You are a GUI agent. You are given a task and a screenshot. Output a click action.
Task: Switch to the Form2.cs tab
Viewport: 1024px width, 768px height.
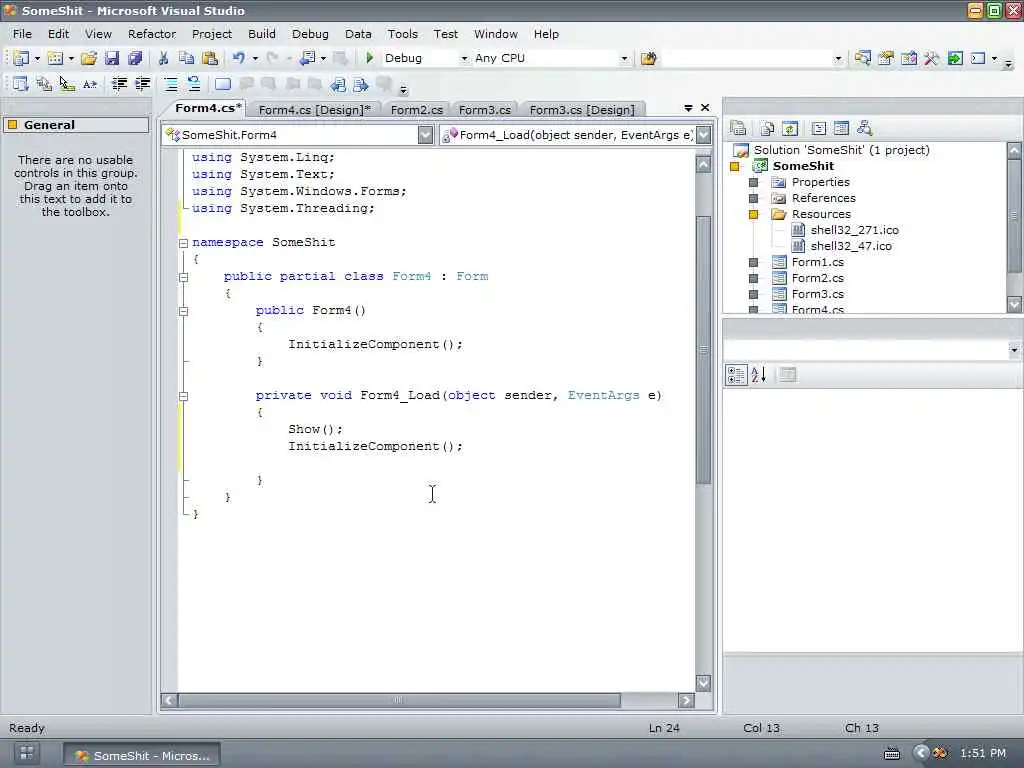click(417, 110)
